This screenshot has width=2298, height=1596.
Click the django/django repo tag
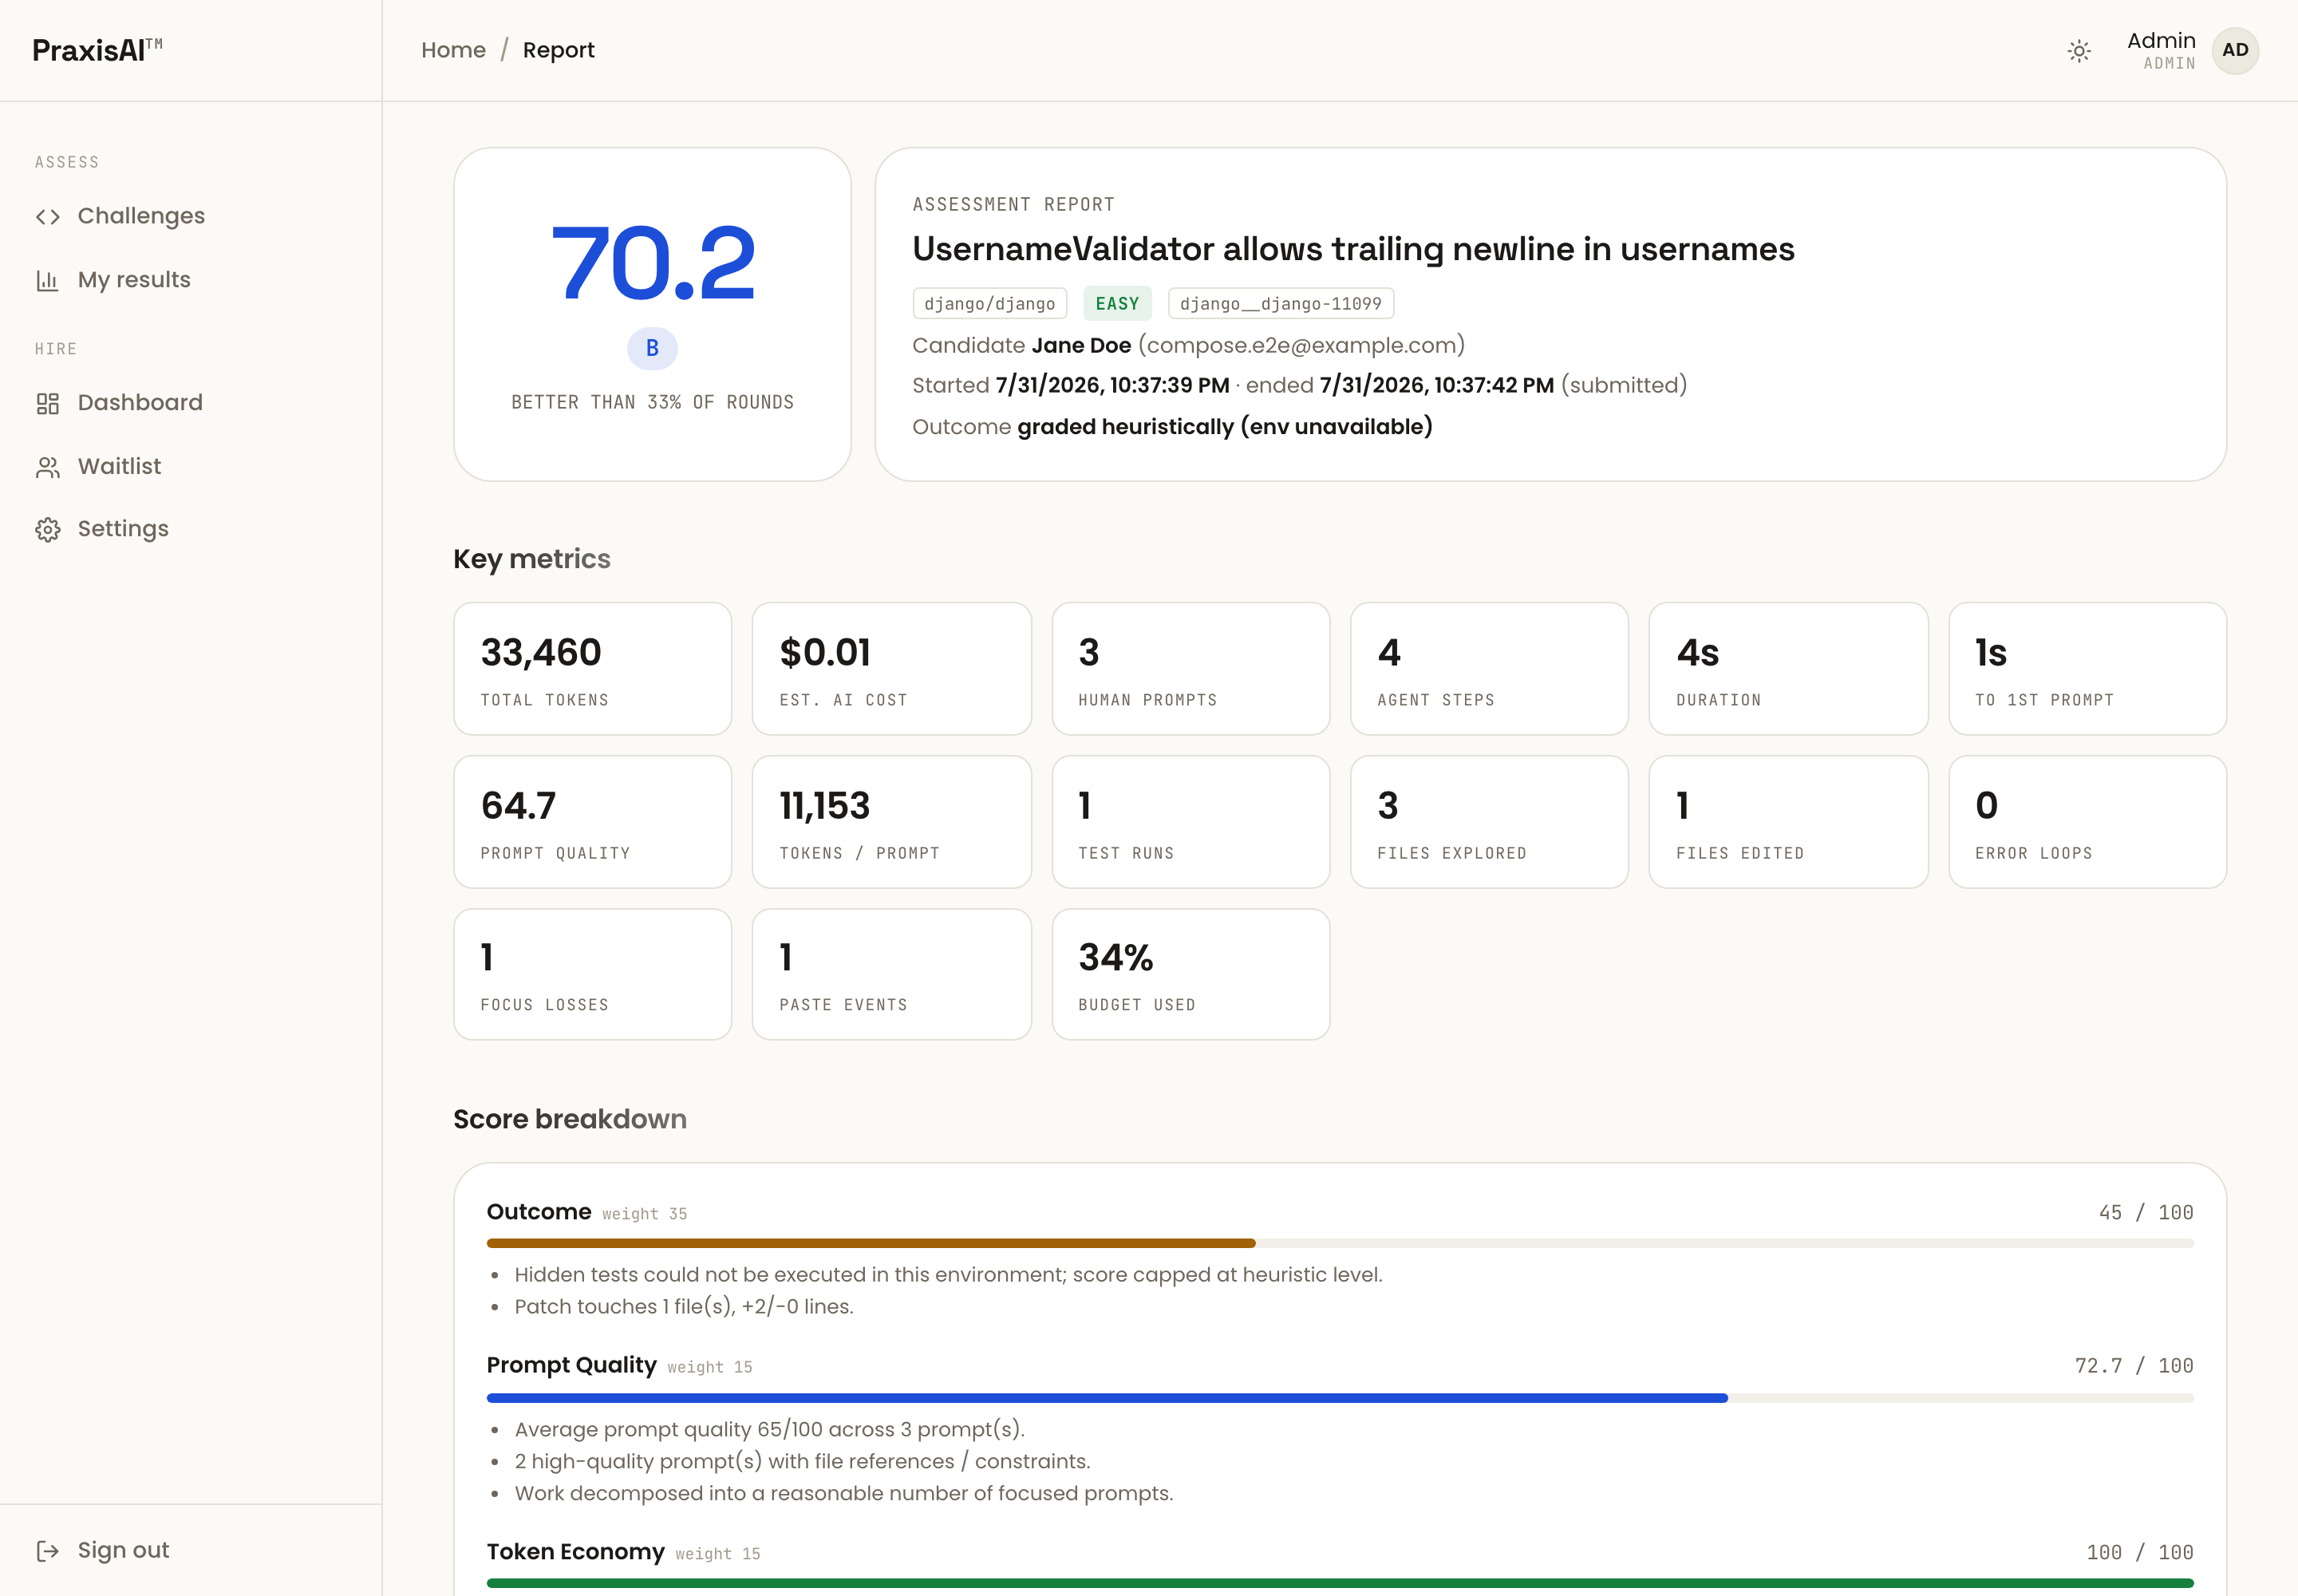[989, 304]
